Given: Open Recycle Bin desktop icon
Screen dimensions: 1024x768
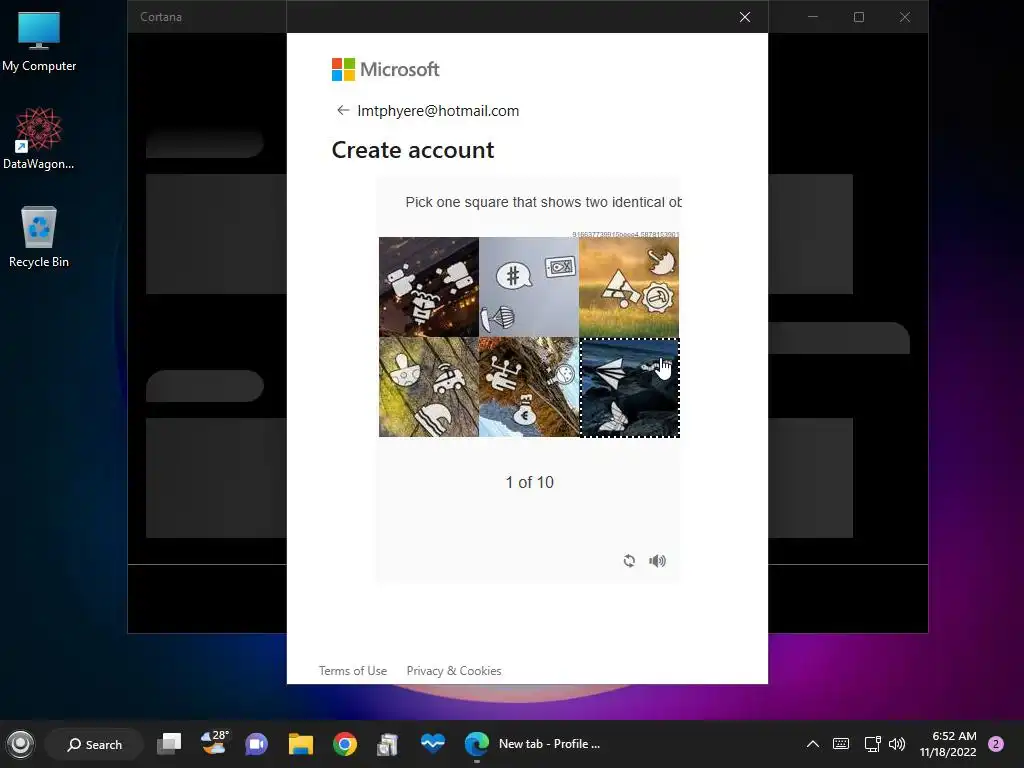Looking at the screenshot, I should [39, 236].
